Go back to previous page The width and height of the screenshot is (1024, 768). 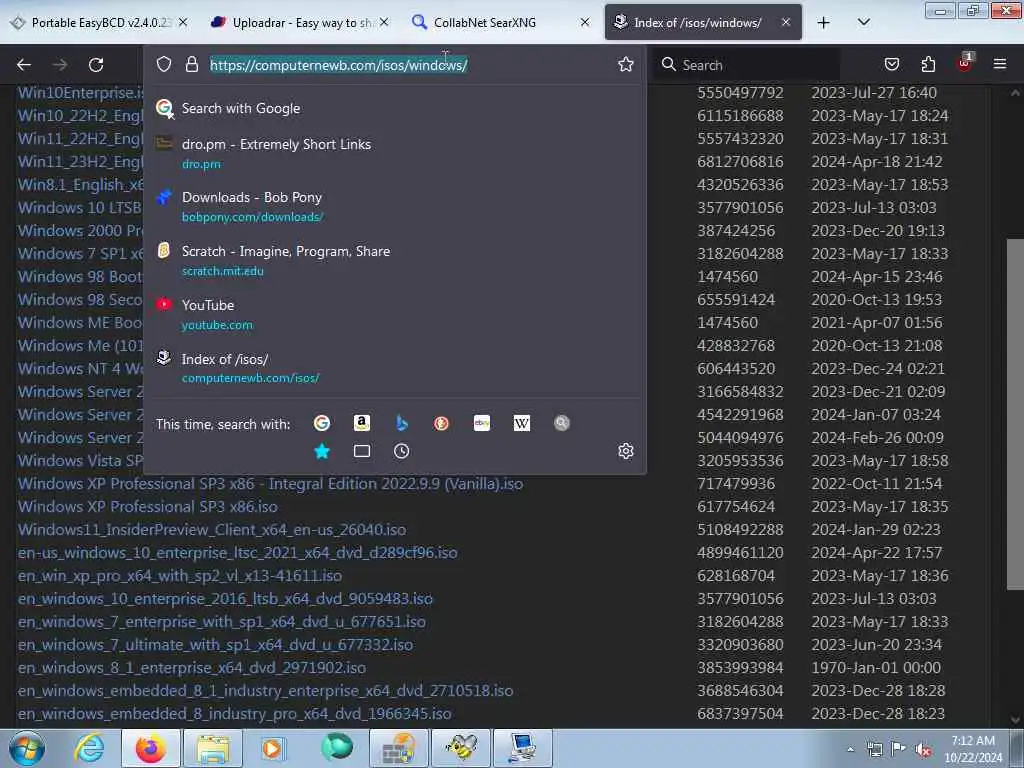pyautogui.click(x=24, y=65)
